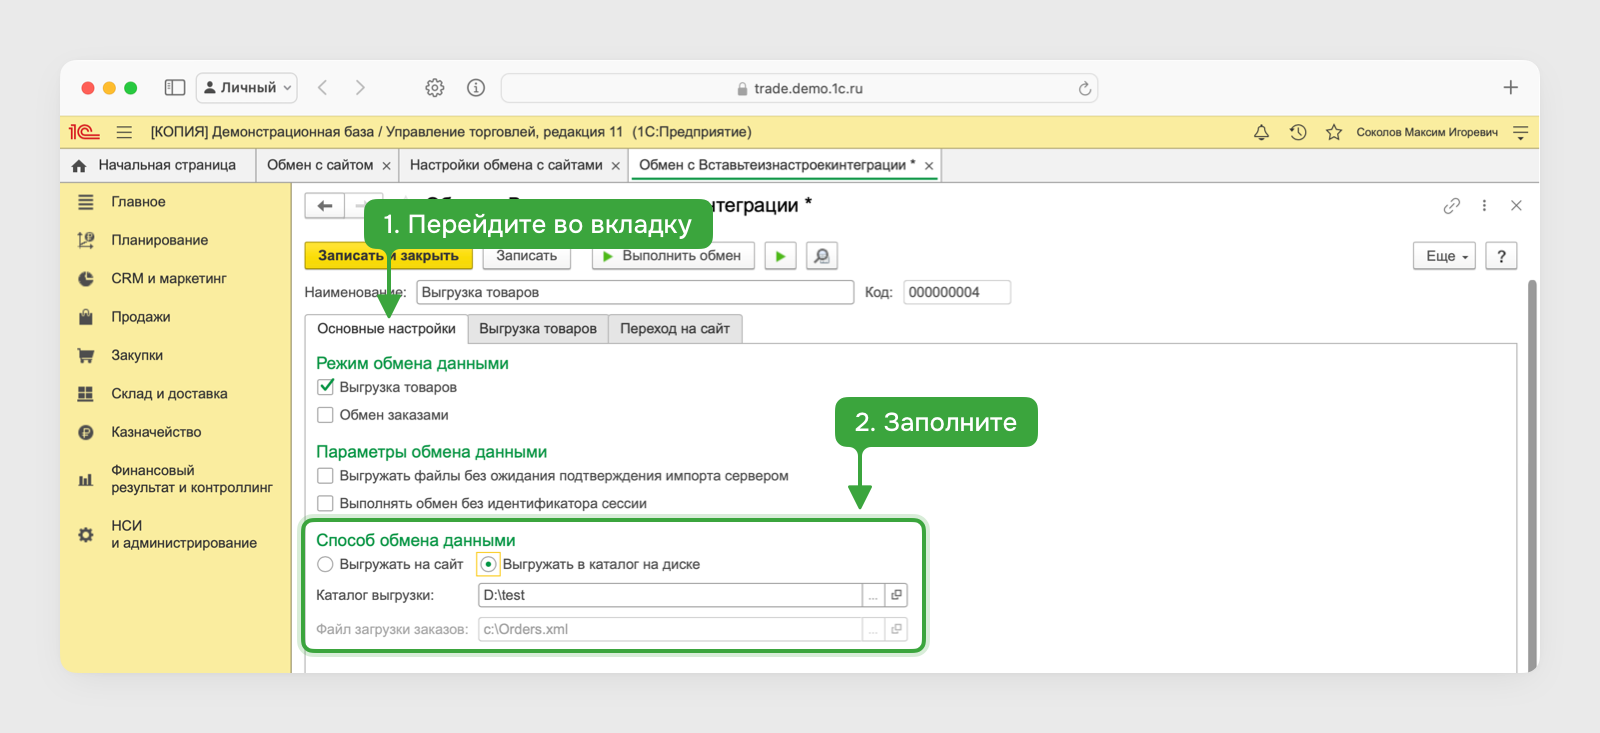Open the history clock icon

pos(1298,132)
